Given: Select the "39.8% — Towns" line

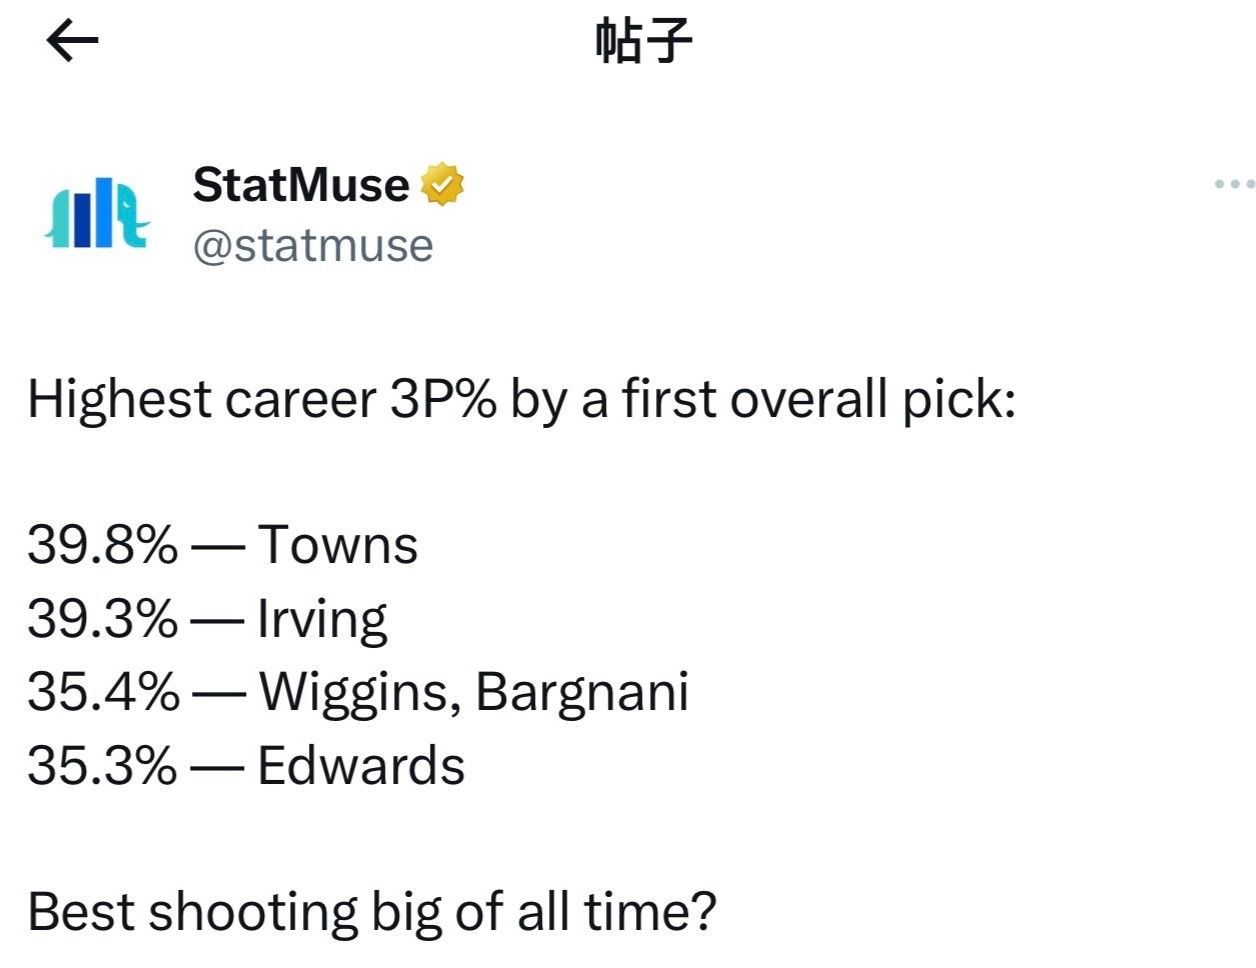Looking at the screenshot, I should click(x=222, y=545).
